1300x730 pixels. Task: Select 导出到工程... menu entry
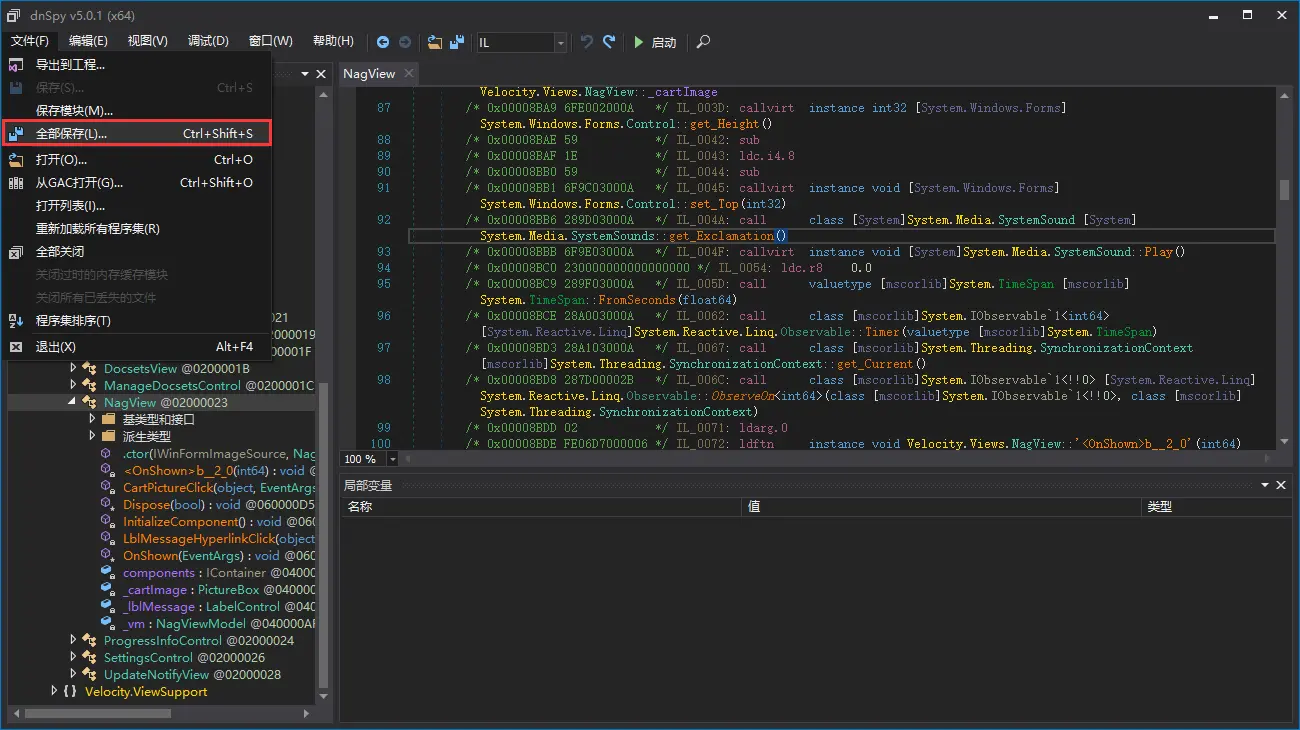[70, 64]
